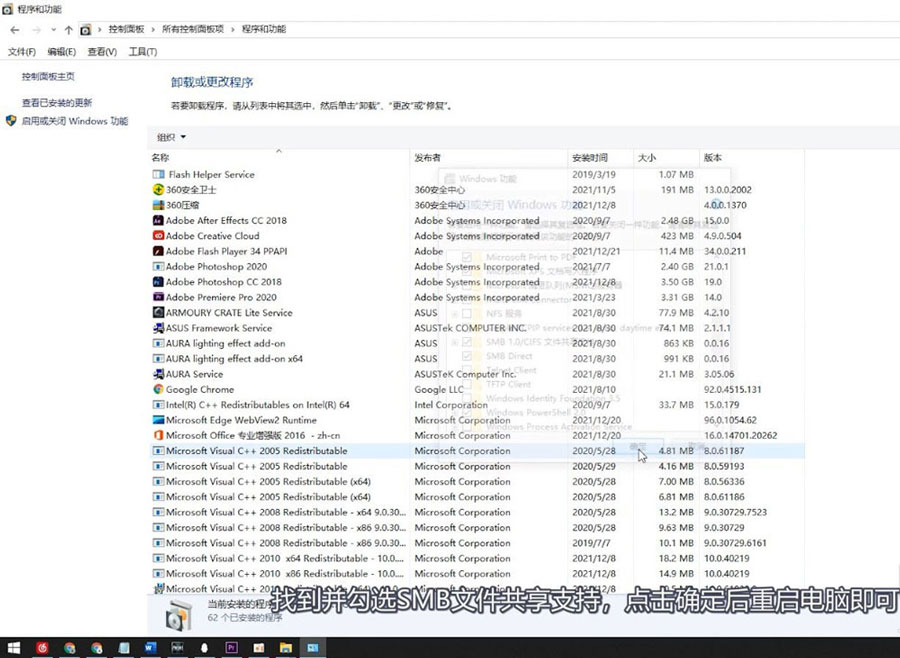
Task: Click the 控制面板 breadcrumb
Action: click(x=126, y=29)
